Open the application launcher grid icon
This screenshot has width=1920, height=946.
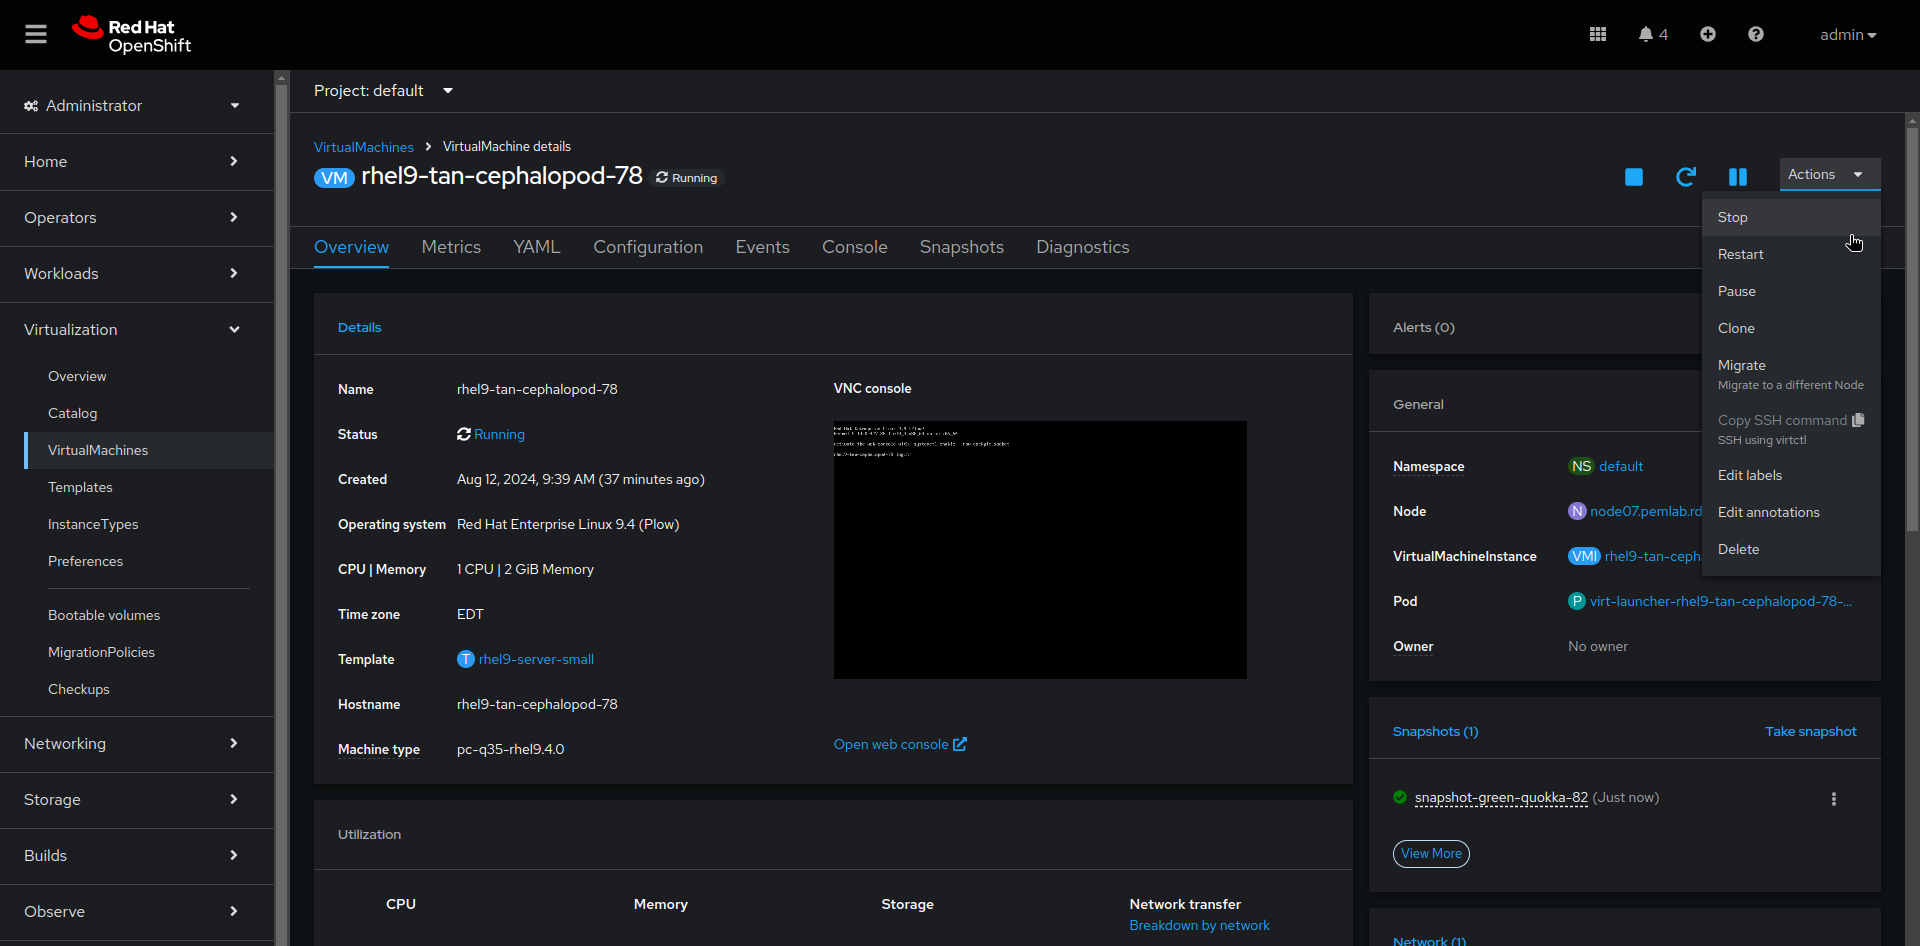(1597, 34)
